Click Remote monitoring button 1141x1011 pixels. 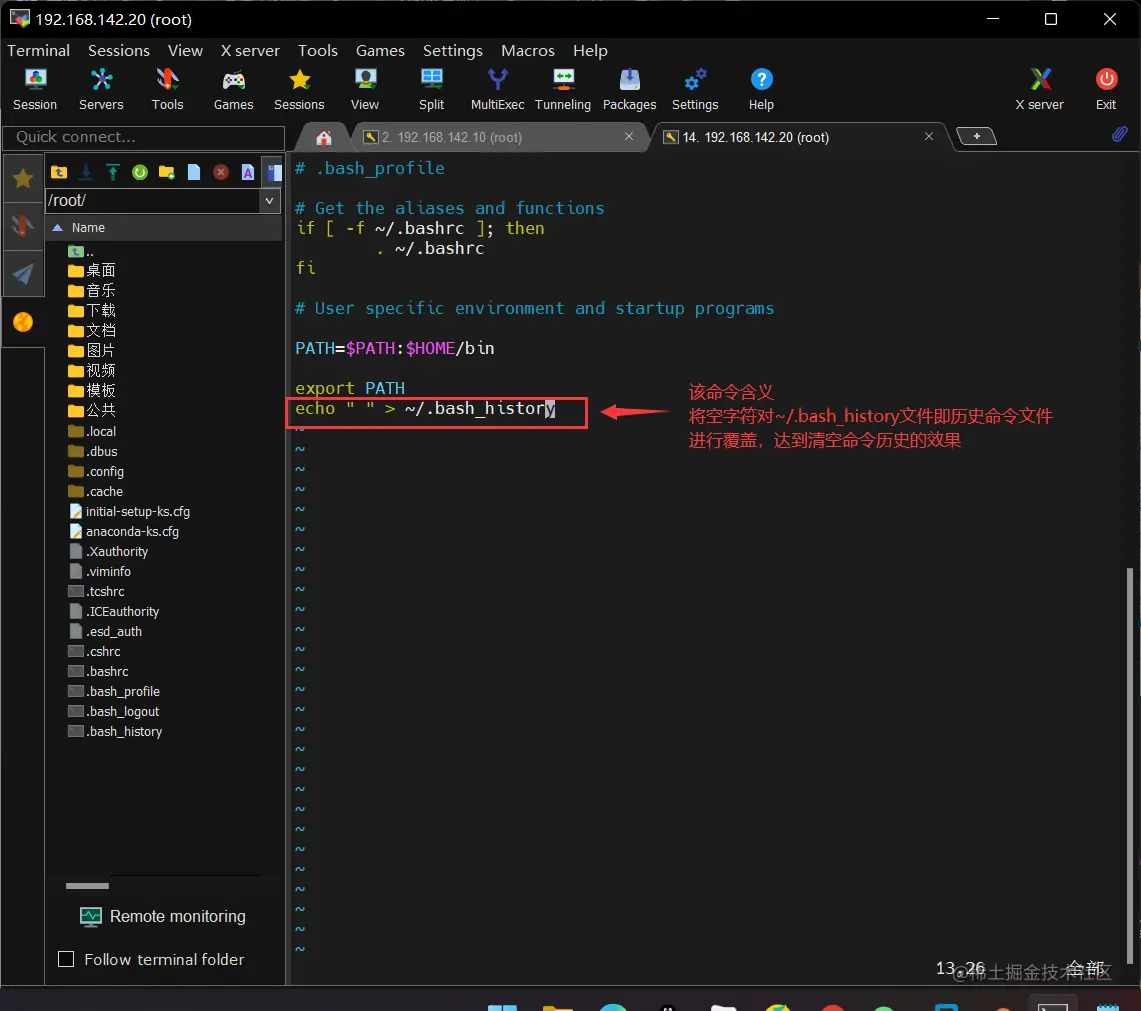click(x=163, y=916)
